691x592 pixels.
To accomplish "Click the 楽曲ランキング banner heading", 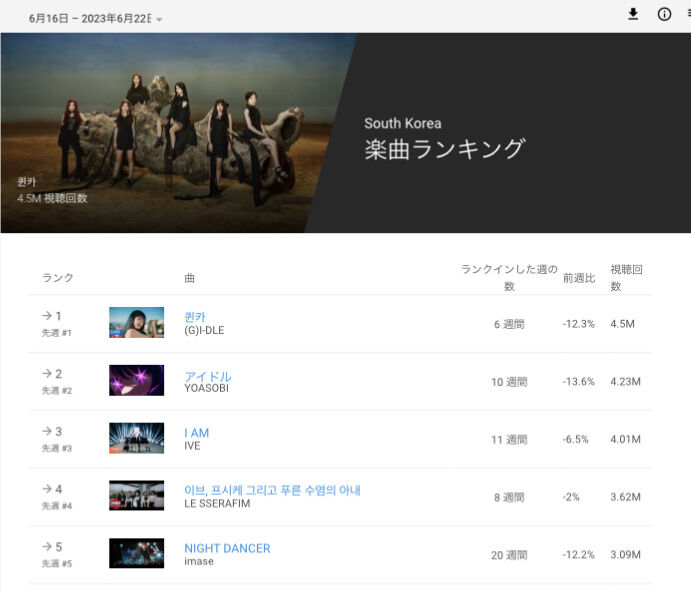I will tap(445, 149).
